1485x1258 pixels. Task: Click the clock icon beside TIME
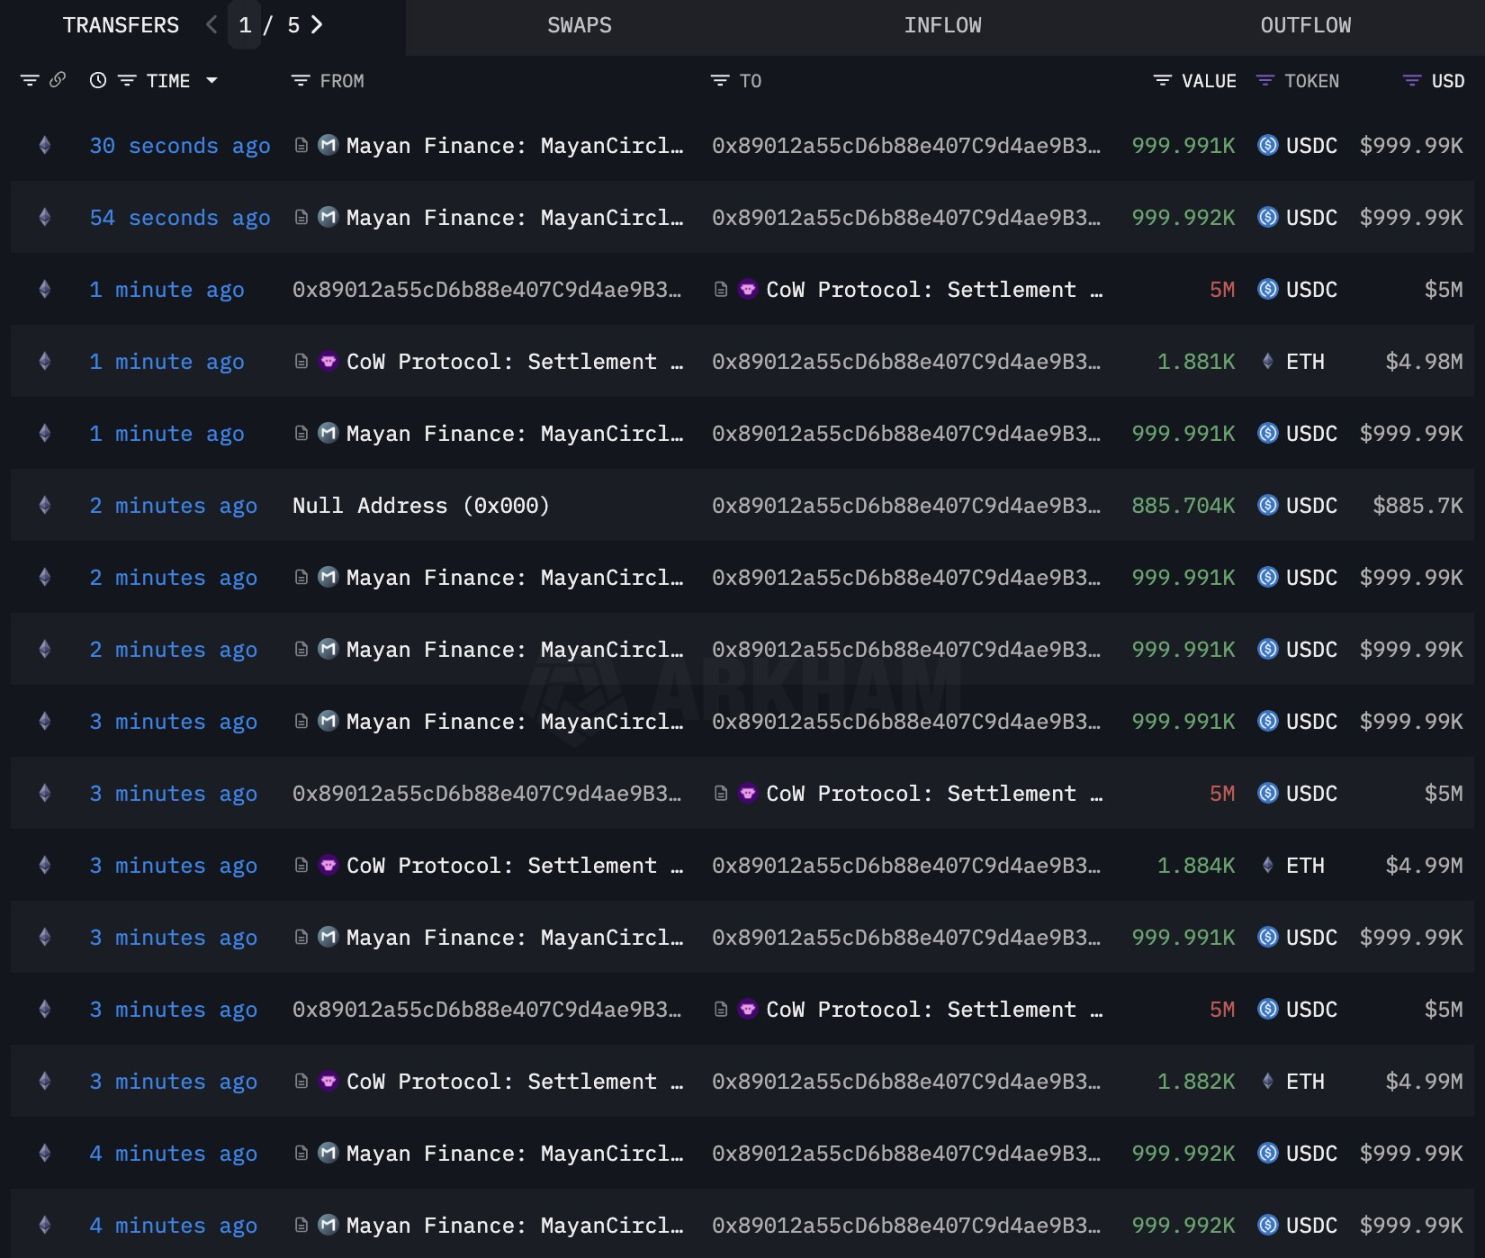pos(98,81)
